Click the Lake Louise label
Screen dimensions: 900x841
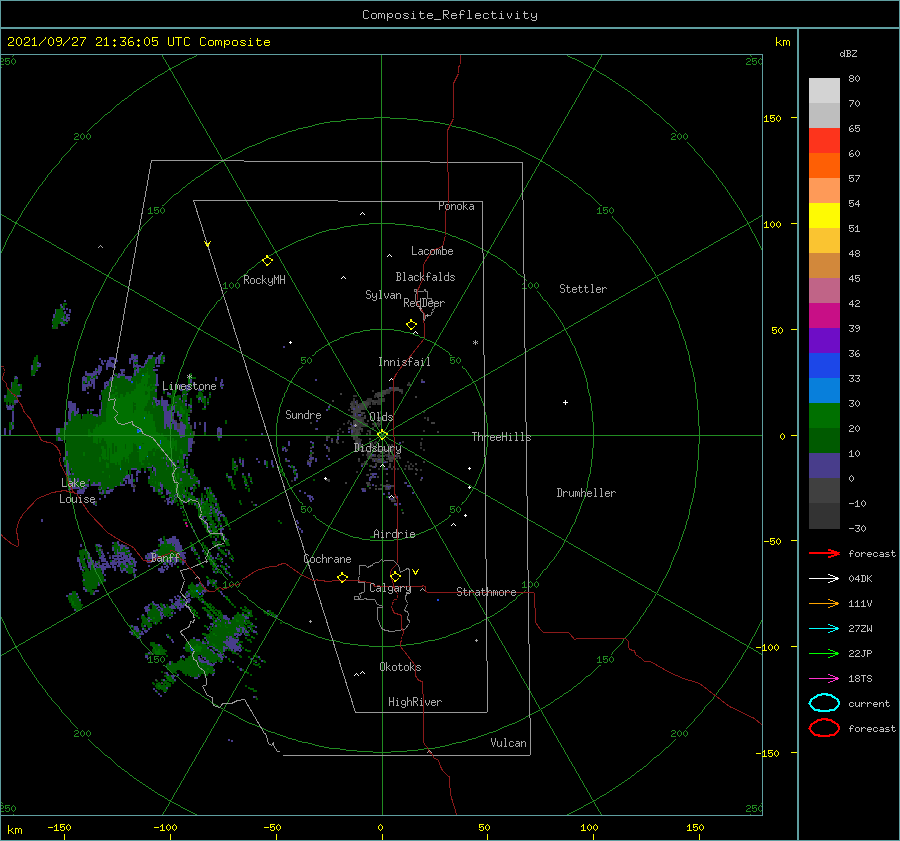(76, 491)
